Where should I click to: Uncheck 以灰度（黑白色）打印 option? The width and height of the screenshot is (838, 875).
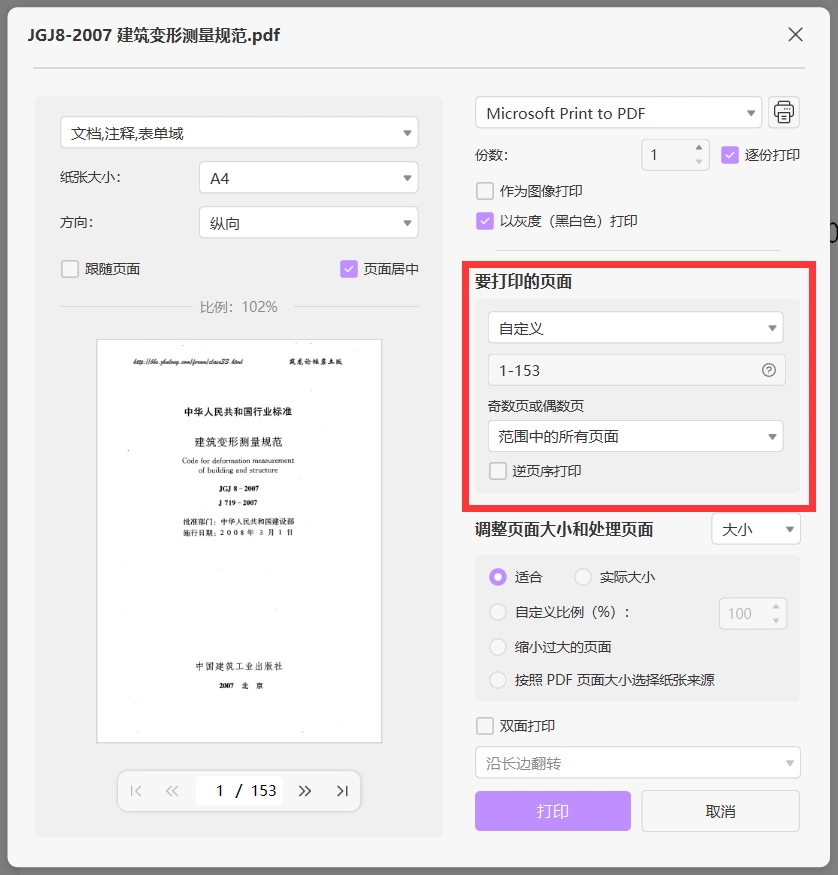(485, 221)
